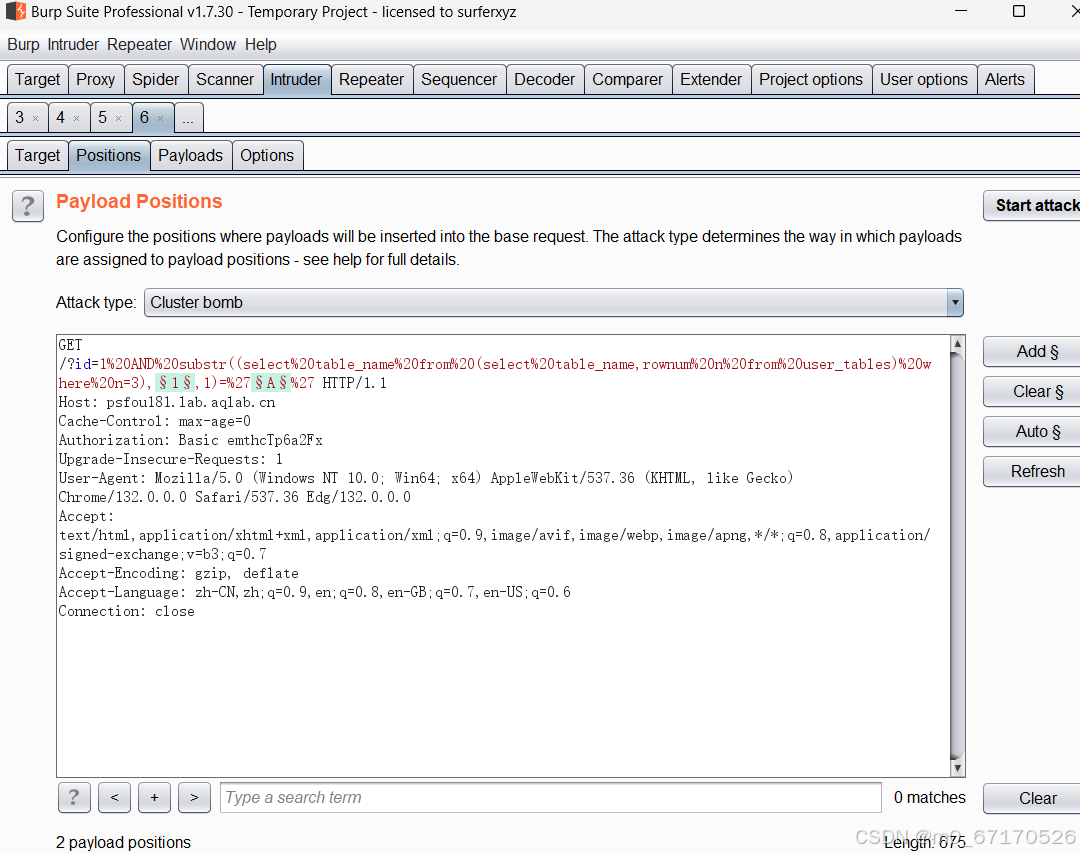Click the search term input field

coord(550,798)
